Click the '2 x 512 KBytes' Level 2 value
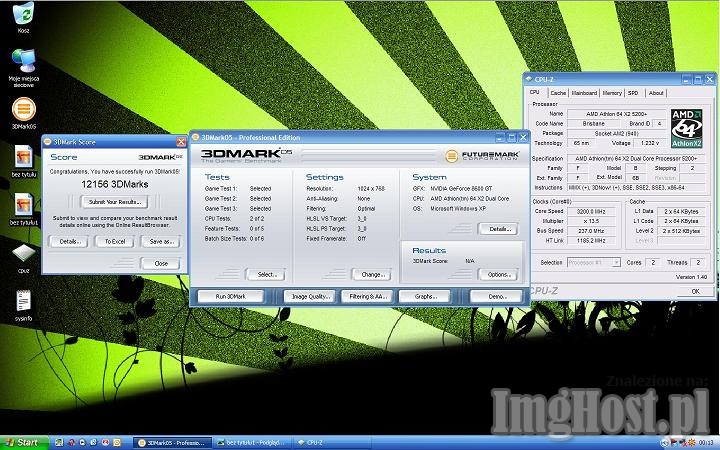The width and height of the screenshot is (720, 450). click(681, 231)
